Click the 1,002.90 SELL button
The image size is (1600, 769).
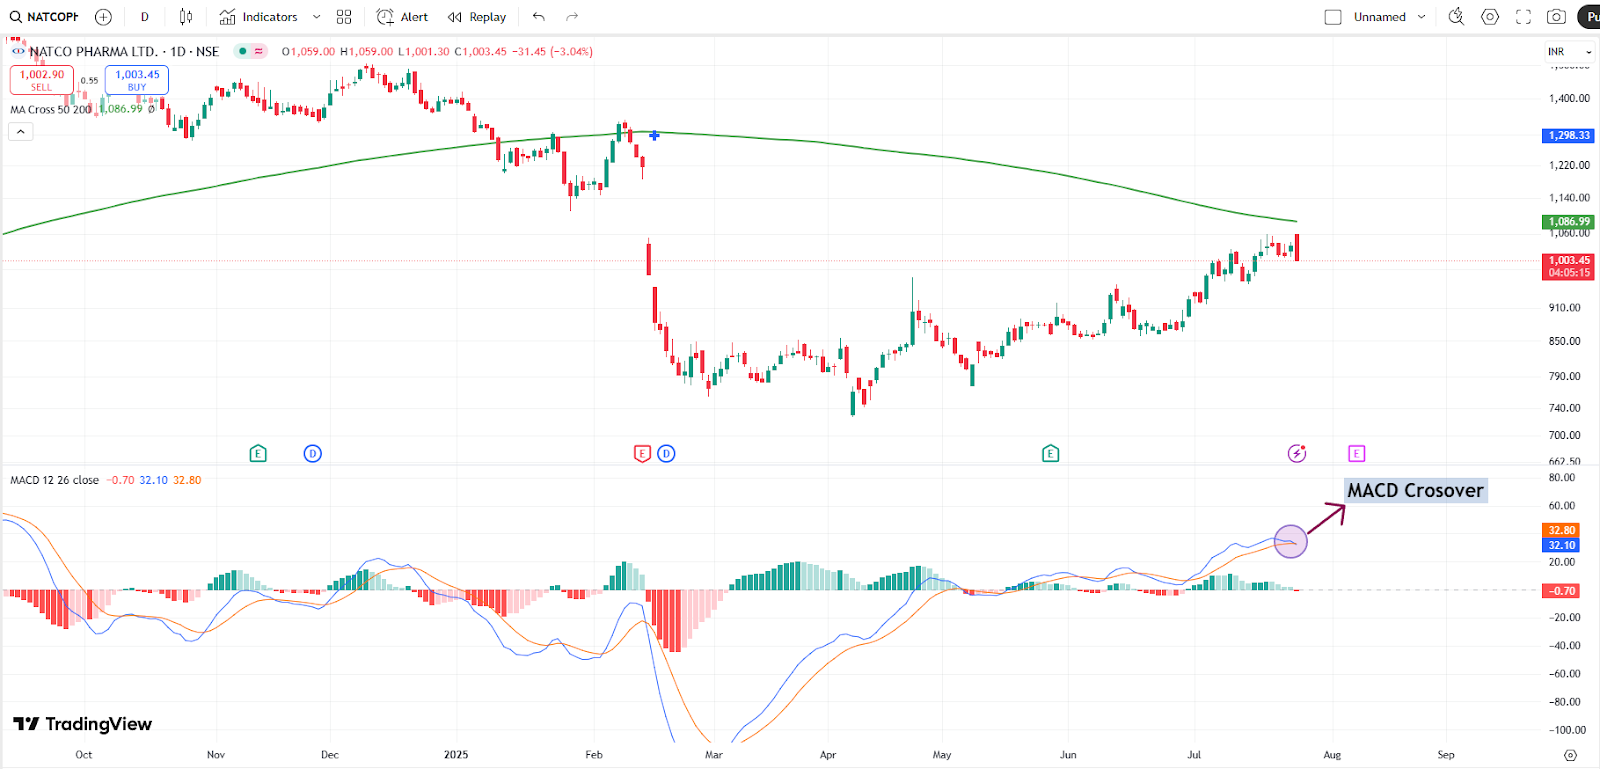[x=41, y=80]
